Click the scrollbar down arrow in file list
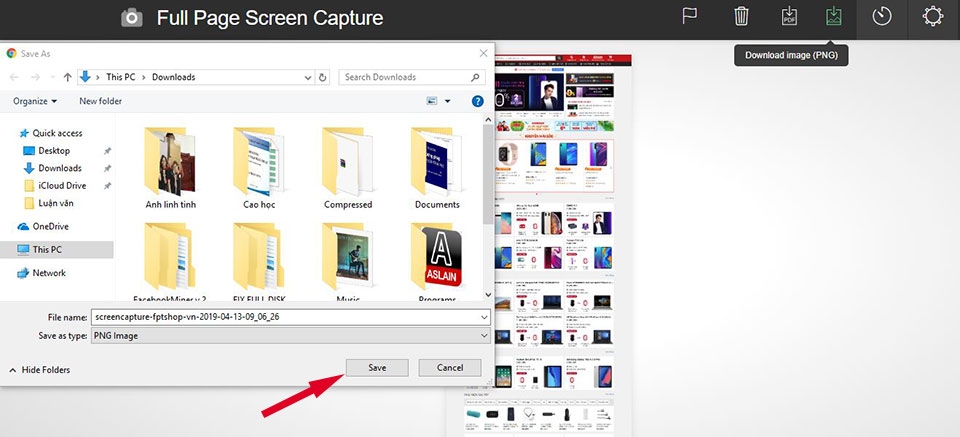This screenshot has width=960, height=437. [488, 294]
